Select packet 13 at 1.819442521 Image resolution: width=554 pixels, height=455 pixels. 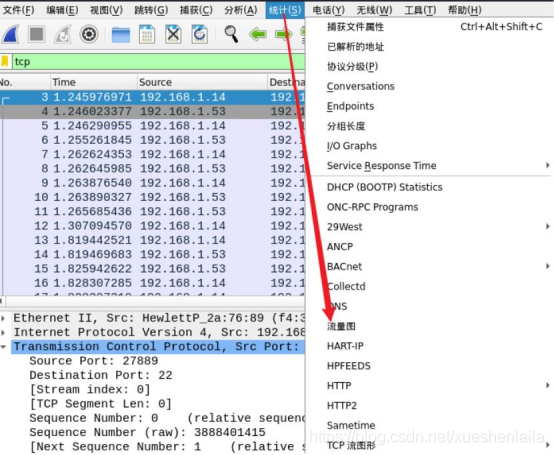tap(152, 240)
